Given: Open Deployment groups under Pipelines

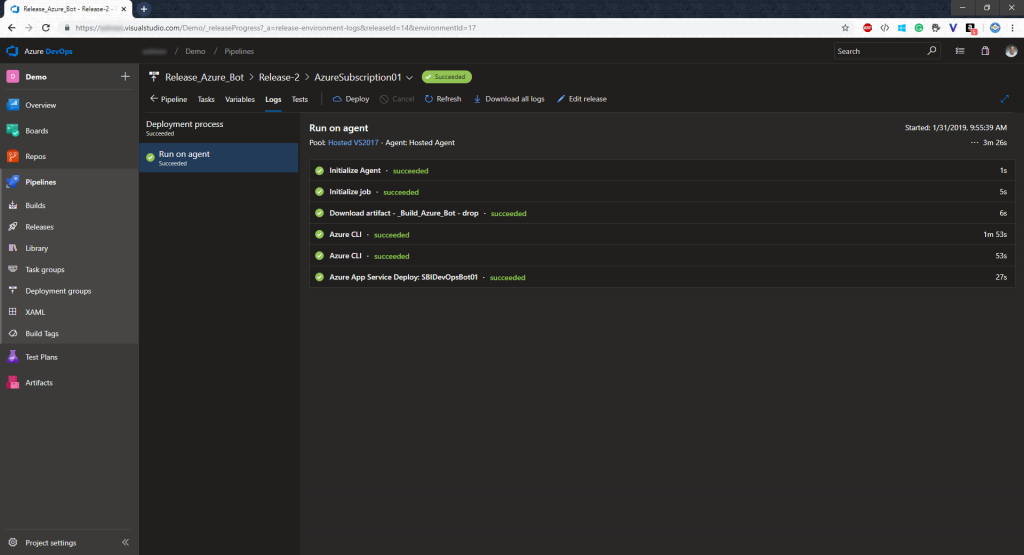Looking at the screenshot, I should coord(58,291).
